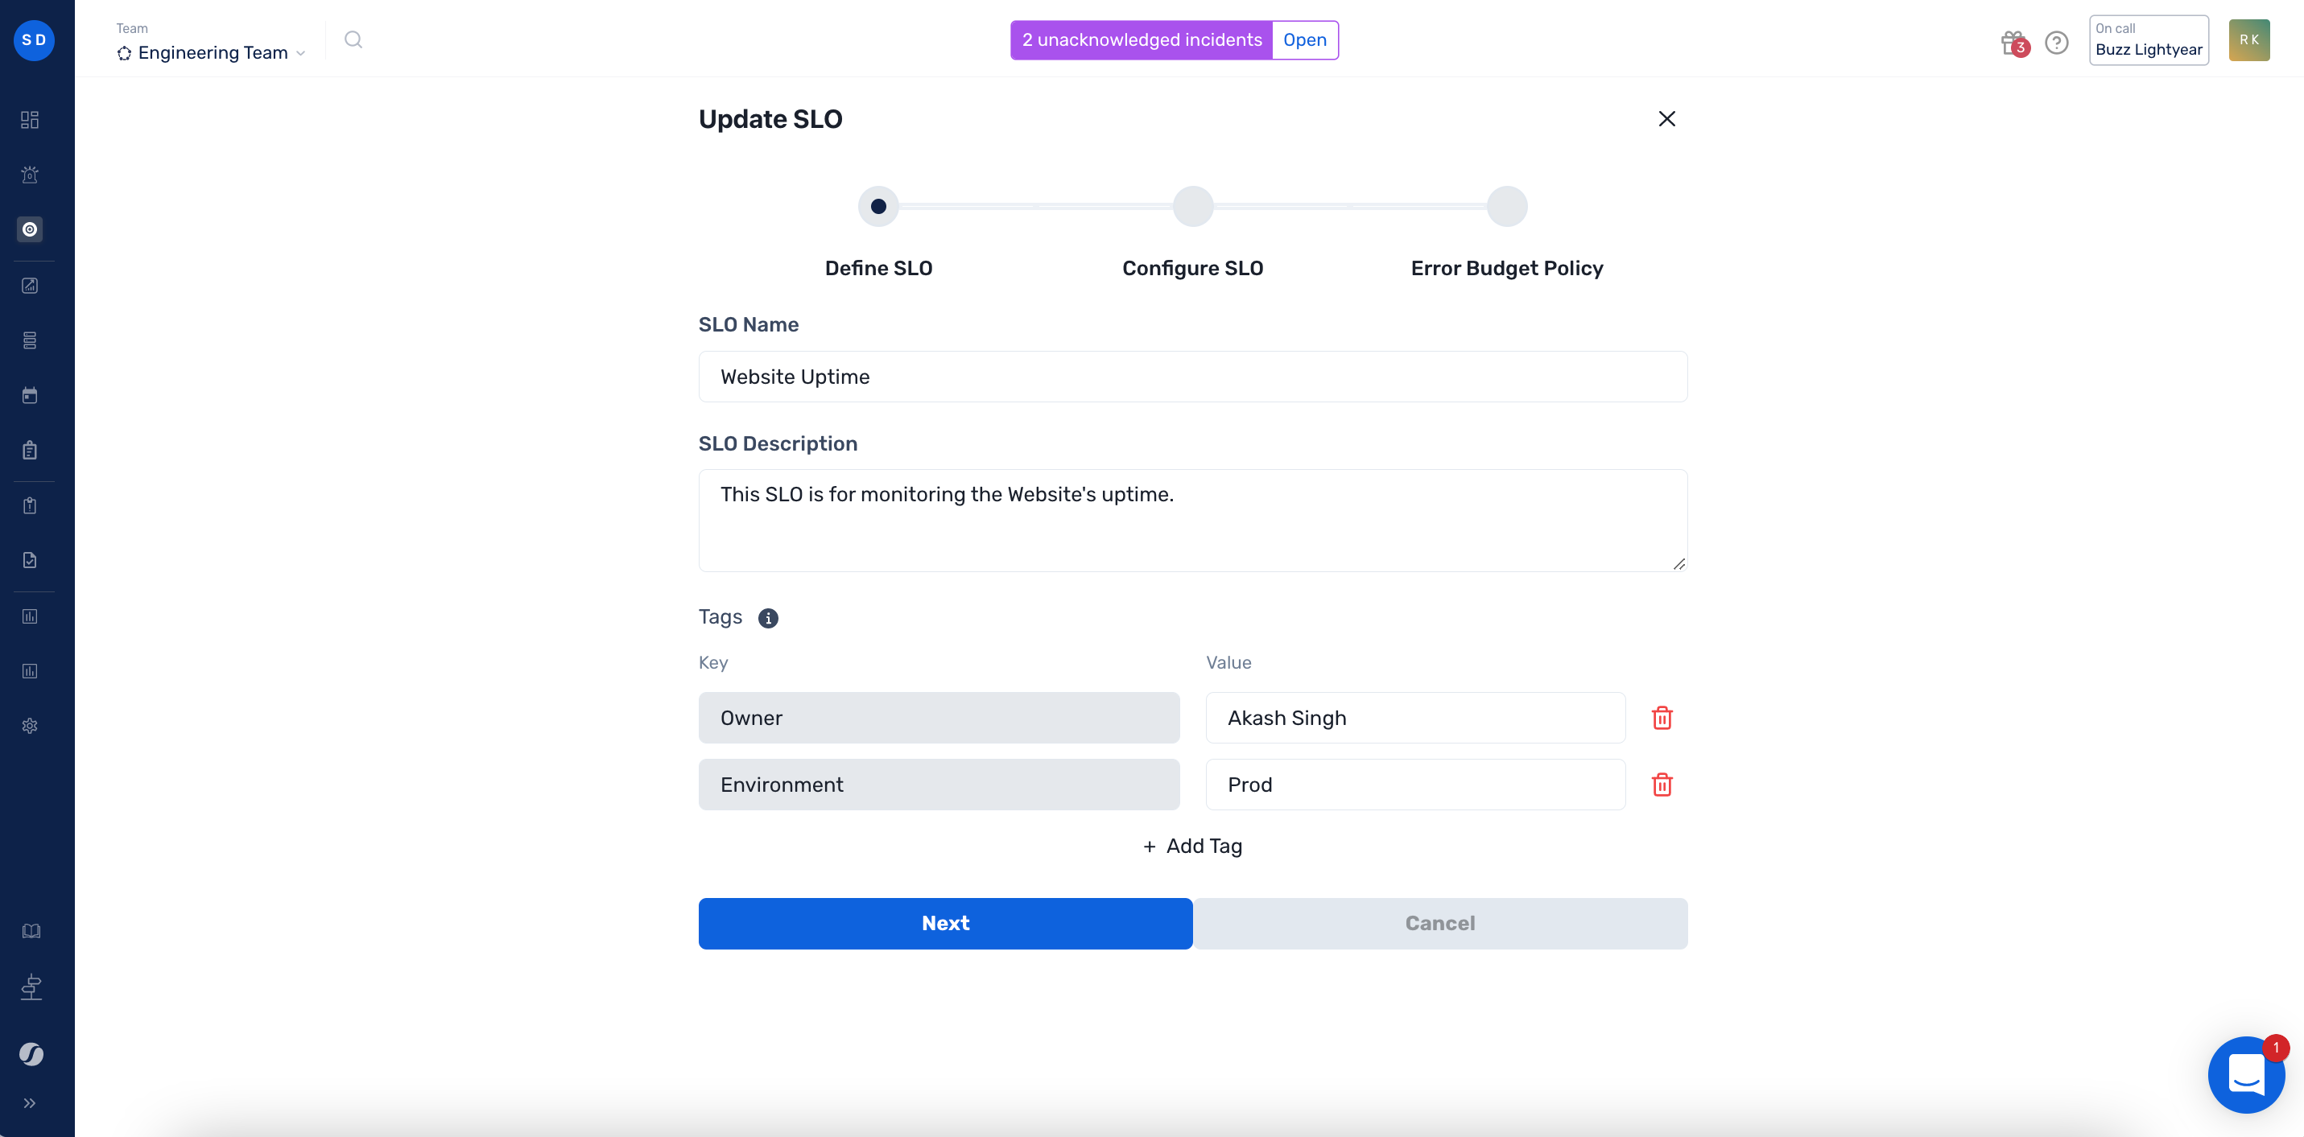Edit the Prod value field
The height and width of the screenshot is (1137, 2304).
[x=1415, y=785]
